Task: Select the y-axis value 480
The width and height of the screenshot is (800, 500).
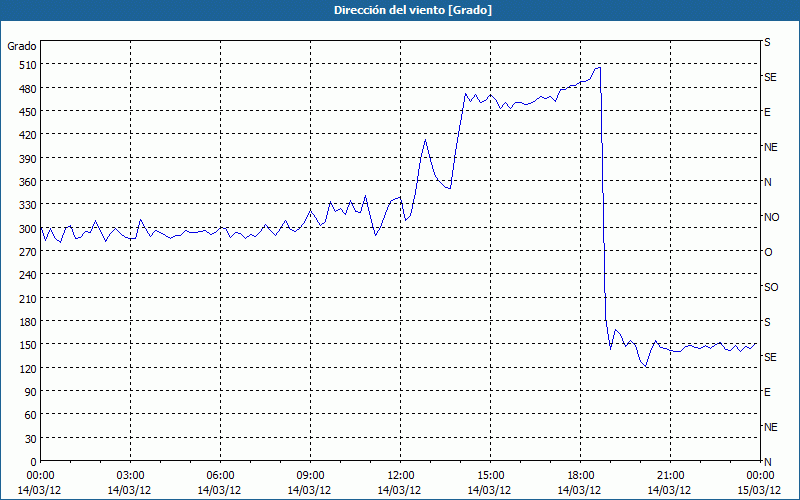Action: [x=28, y=88]
